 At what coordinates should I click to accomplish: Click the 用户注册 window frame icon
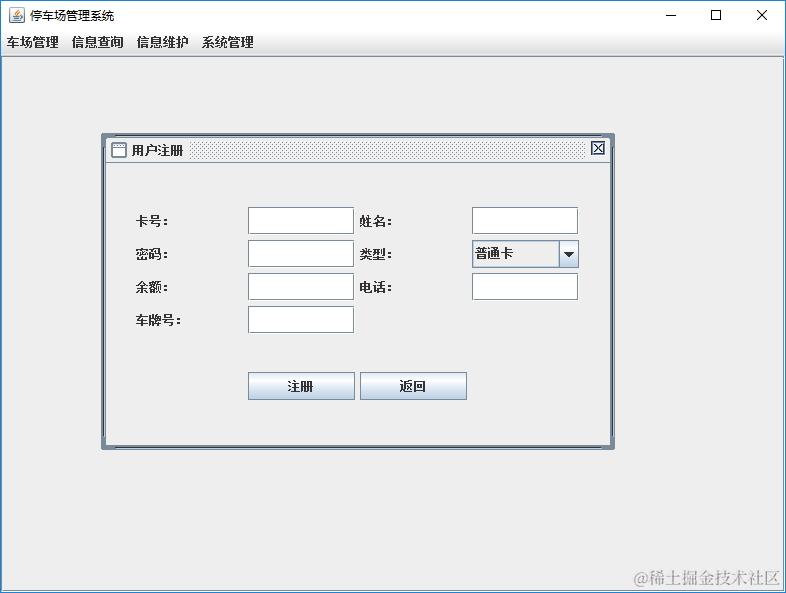coord(118,150)
